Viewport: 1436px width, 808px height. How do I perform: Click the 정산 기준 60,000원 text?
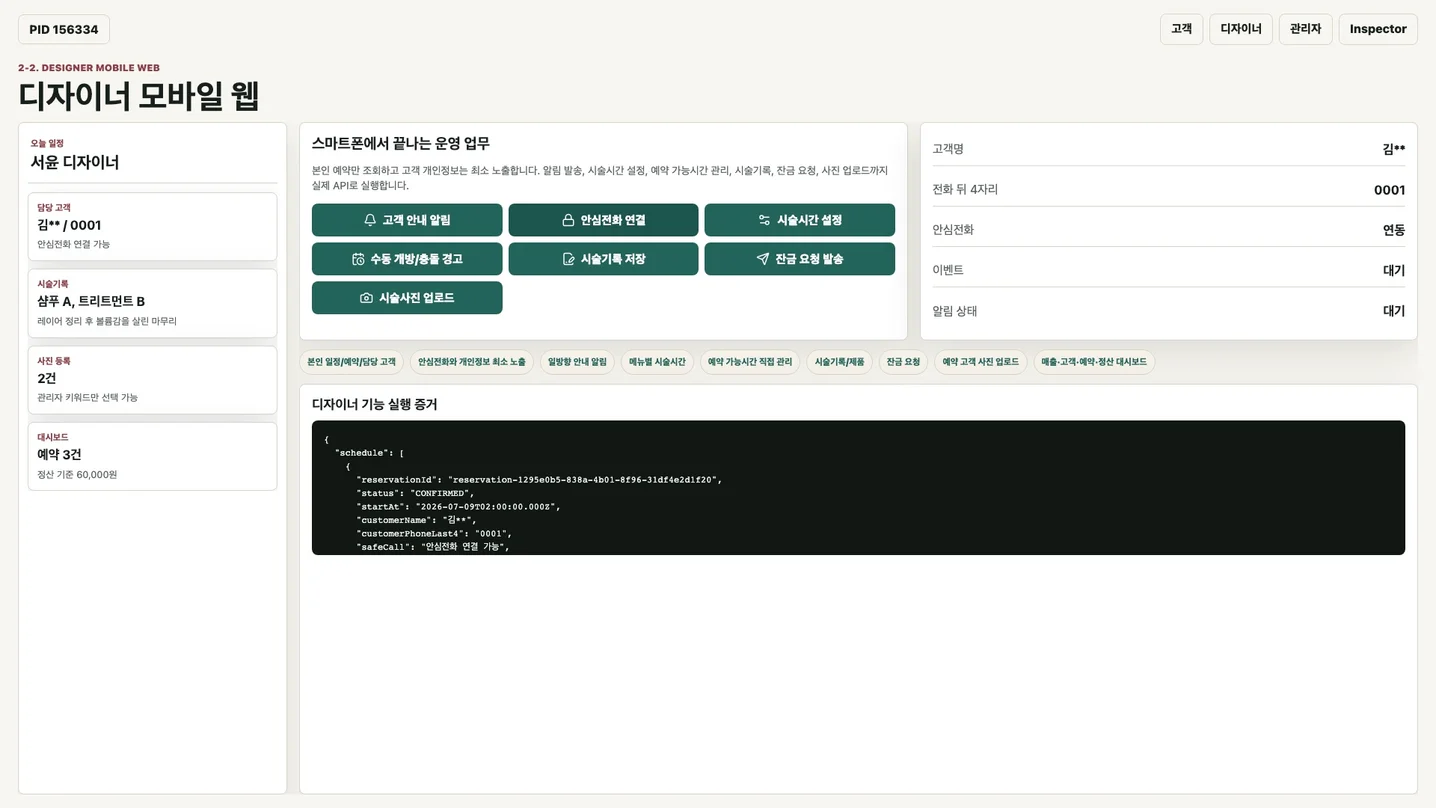point(77,475)
